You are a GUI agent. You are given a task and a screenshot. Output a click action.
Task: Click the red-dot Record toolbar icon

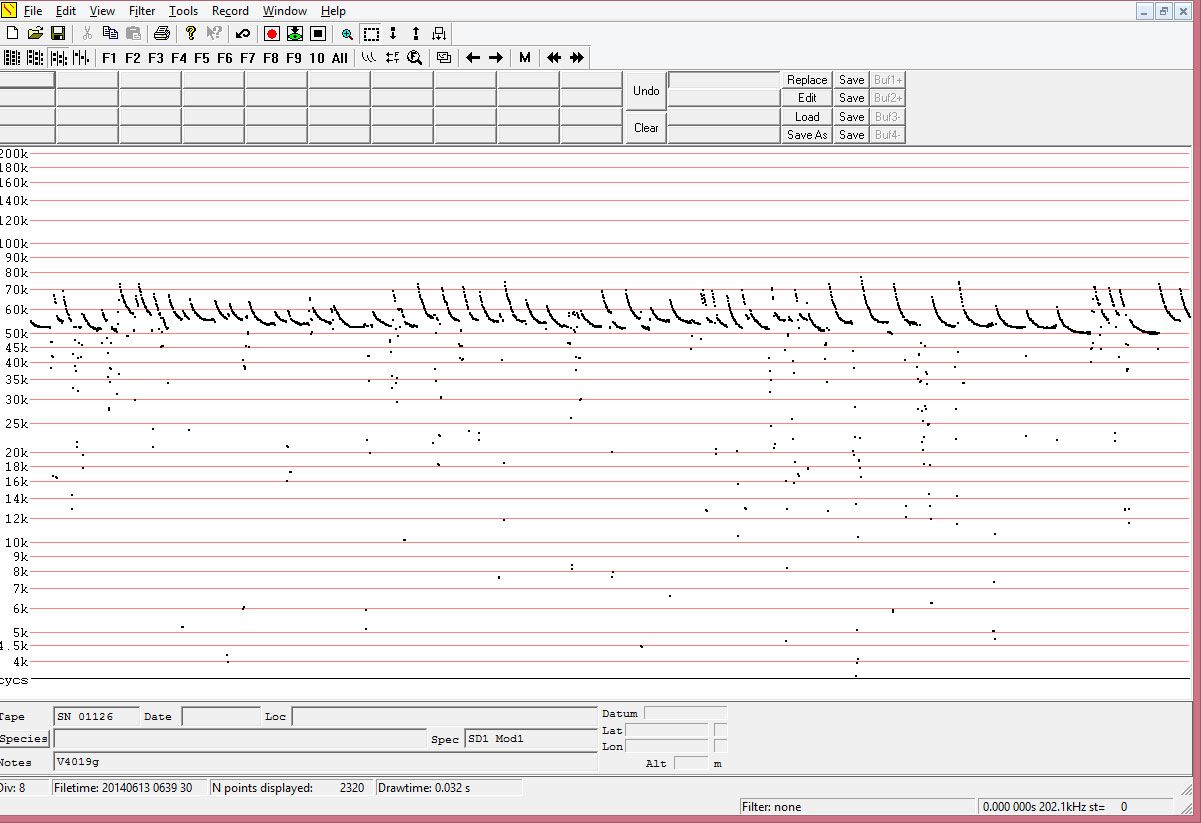coord(271,33)
